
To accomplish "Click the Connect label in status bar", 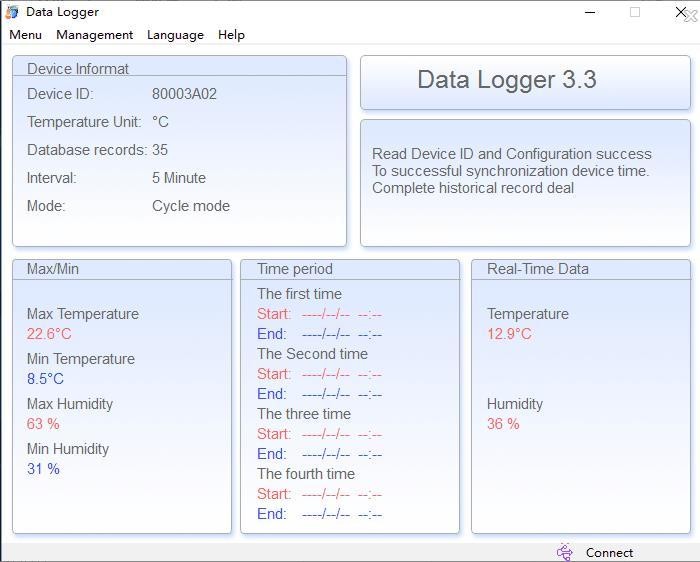I will click(x=609, y=552).
